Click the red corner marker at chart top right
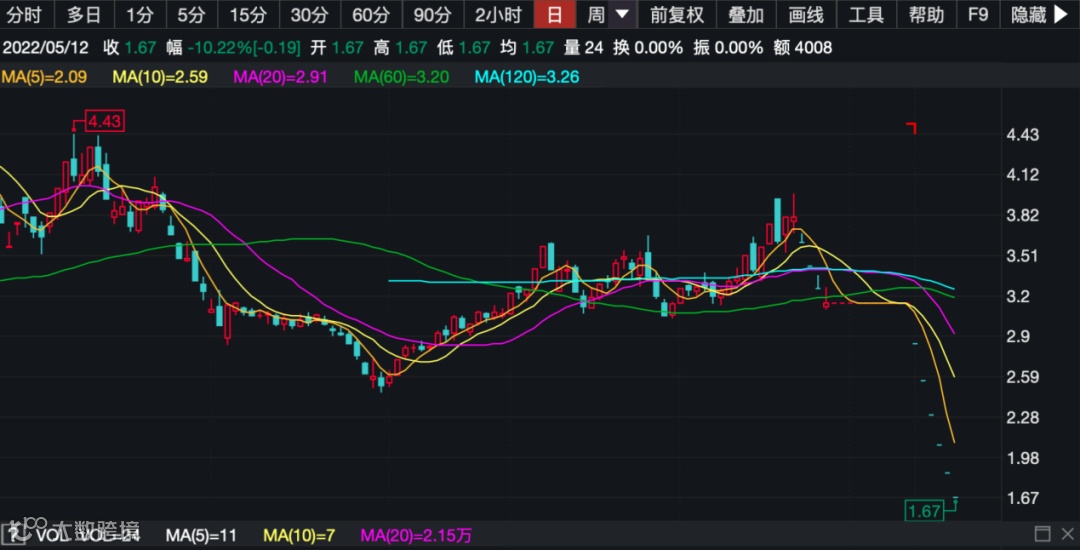The height and width of the screenshot is (550, 1080). click(x=912, y=128)
